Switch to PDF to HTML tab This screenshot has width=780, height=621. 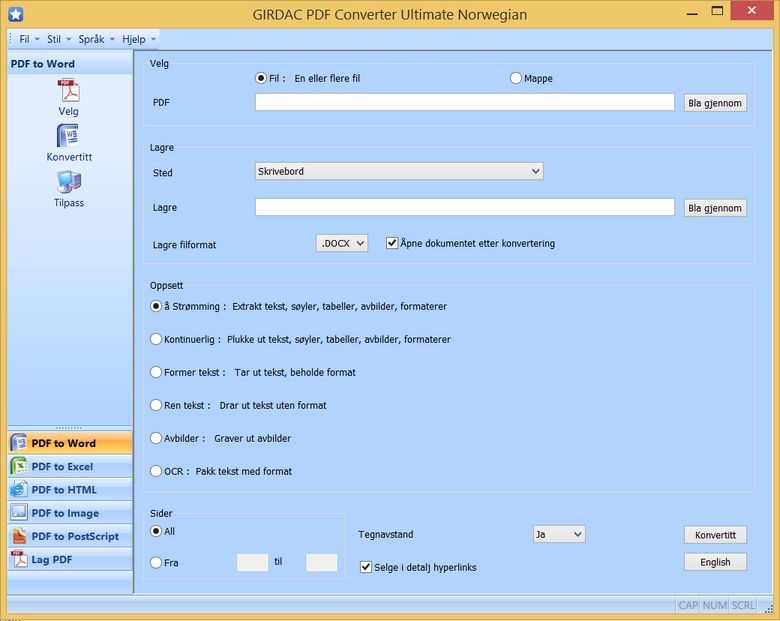(x=70, y=490)
